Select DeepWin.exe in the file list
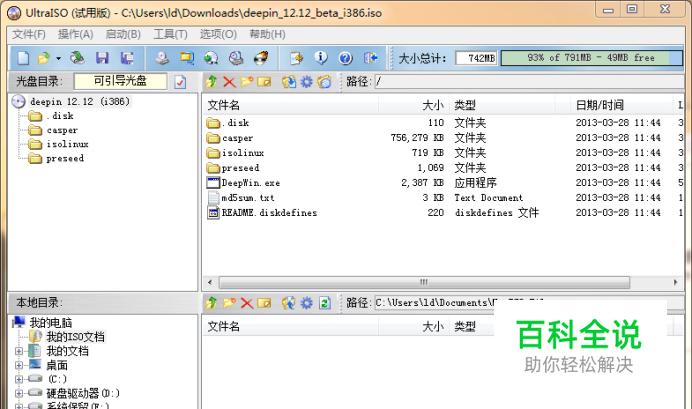The width and height of the screenshot is (692, 409). click(251, 183)
